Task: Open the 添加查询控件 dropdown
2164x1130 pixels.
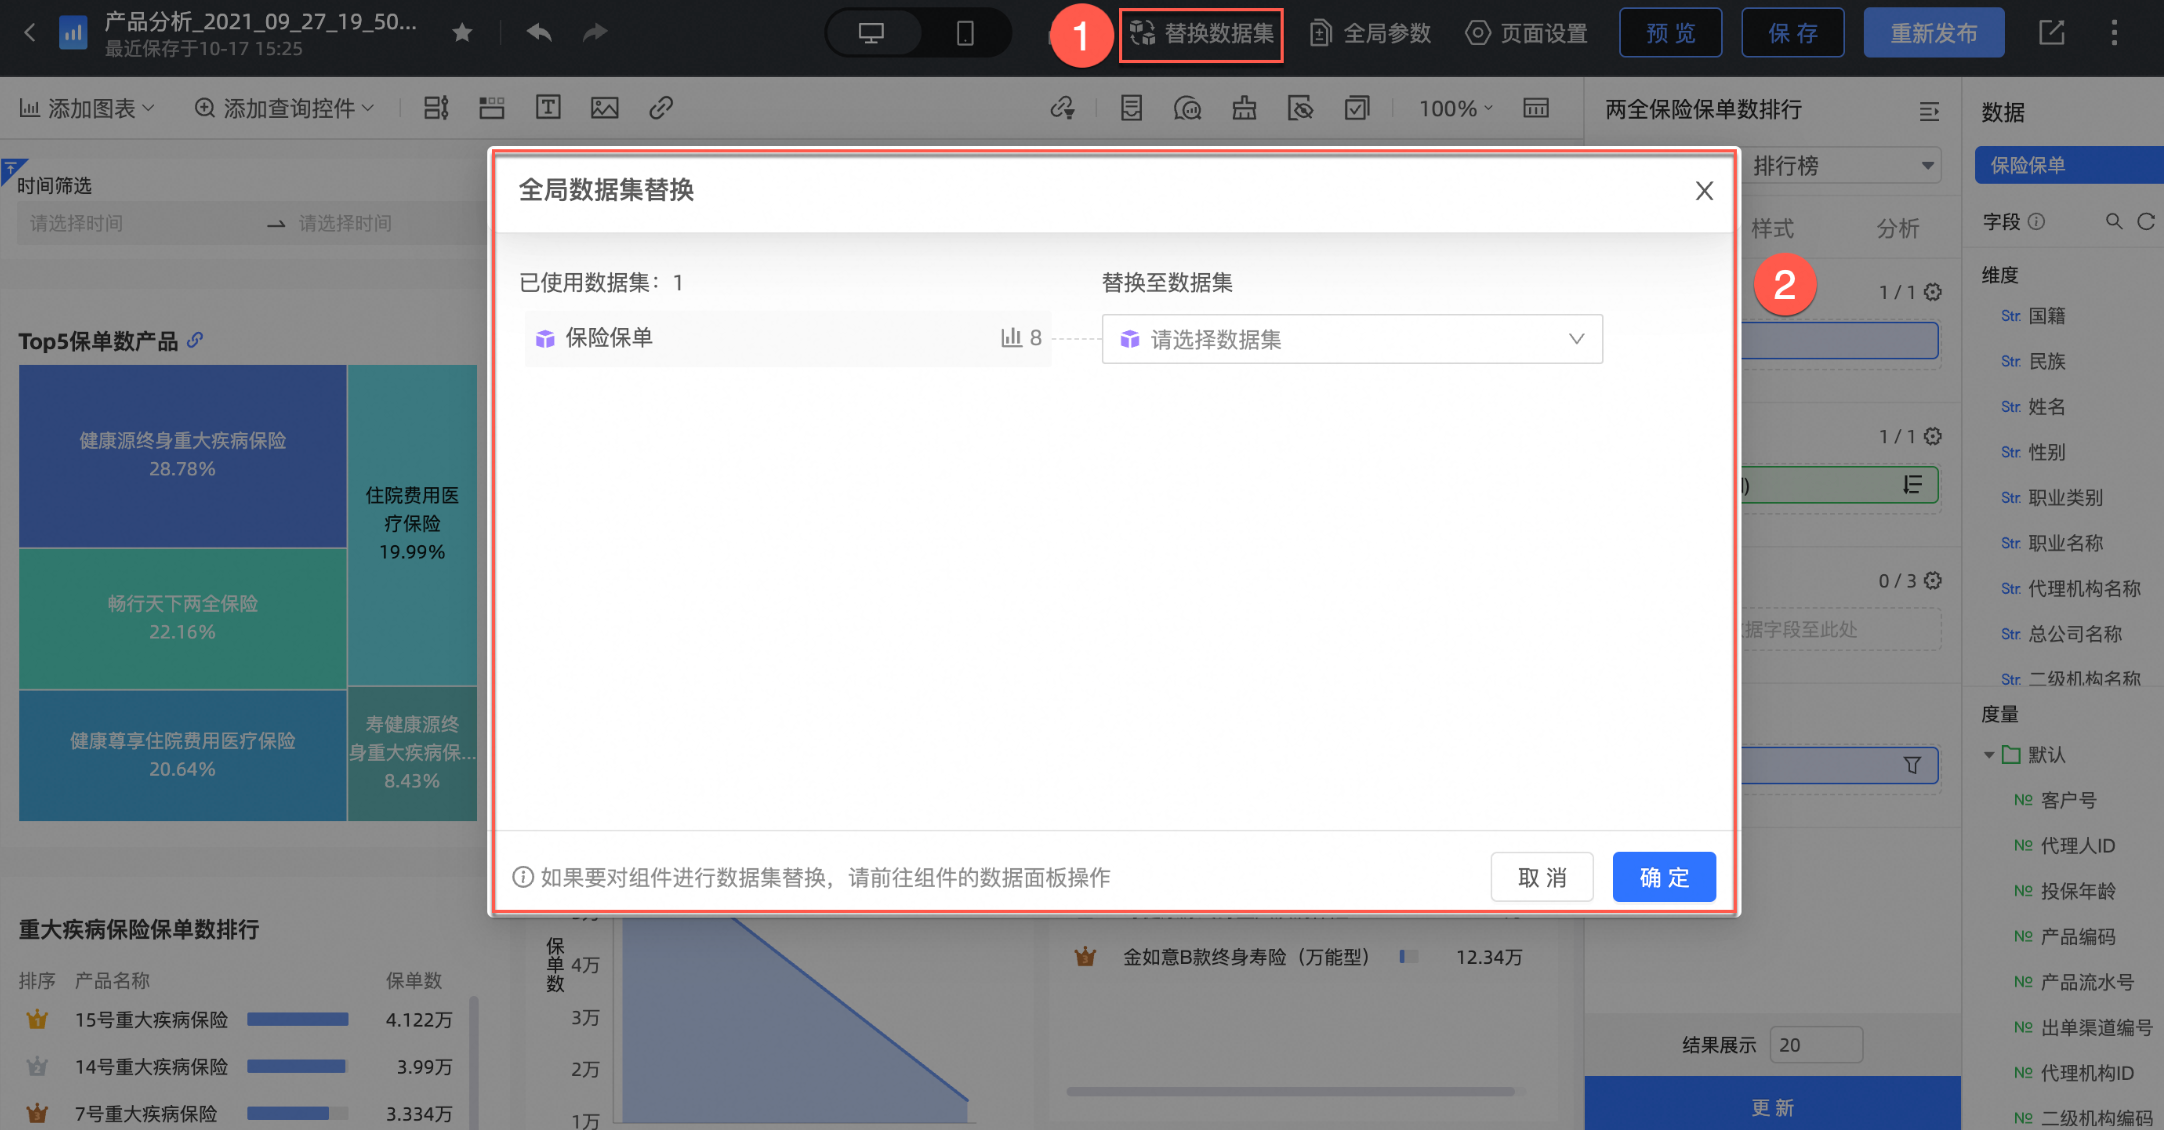Action: [x=284, y=108]
